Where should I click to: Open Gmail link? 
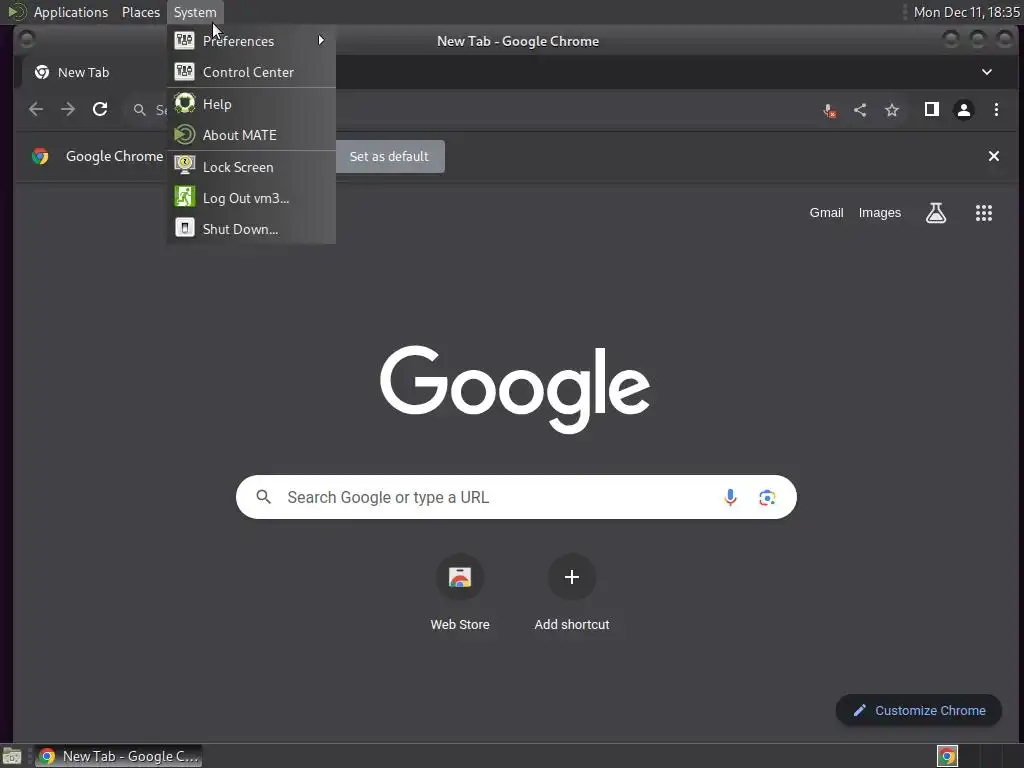826,213
